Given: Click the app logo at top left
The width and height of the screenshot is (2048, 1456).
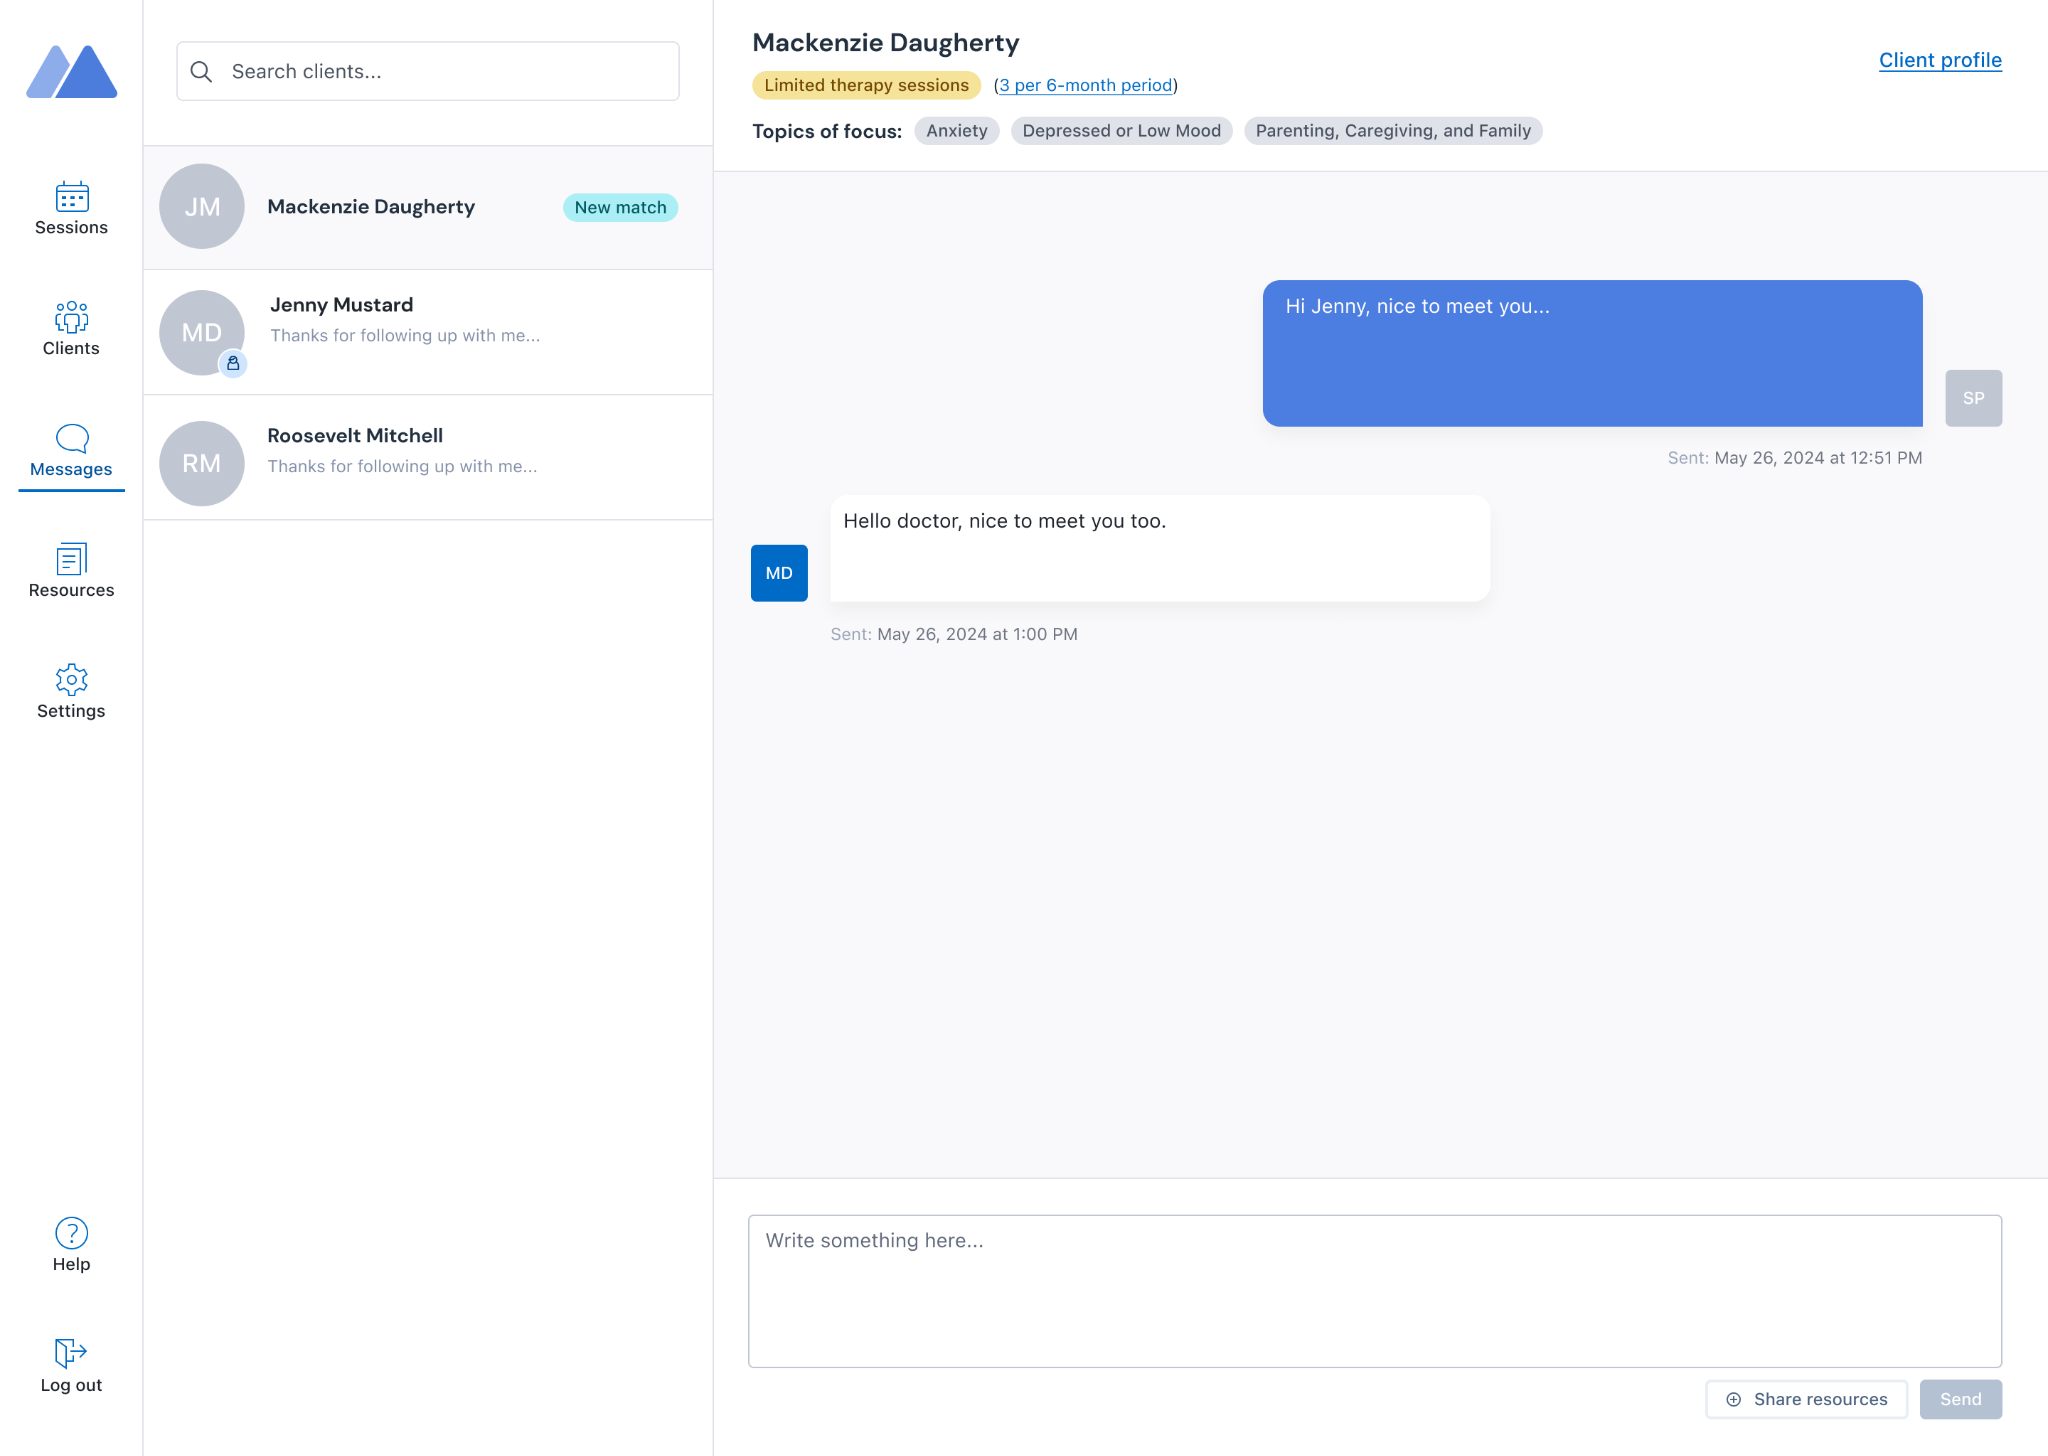Looking at the screenshot, I should 71,72.
